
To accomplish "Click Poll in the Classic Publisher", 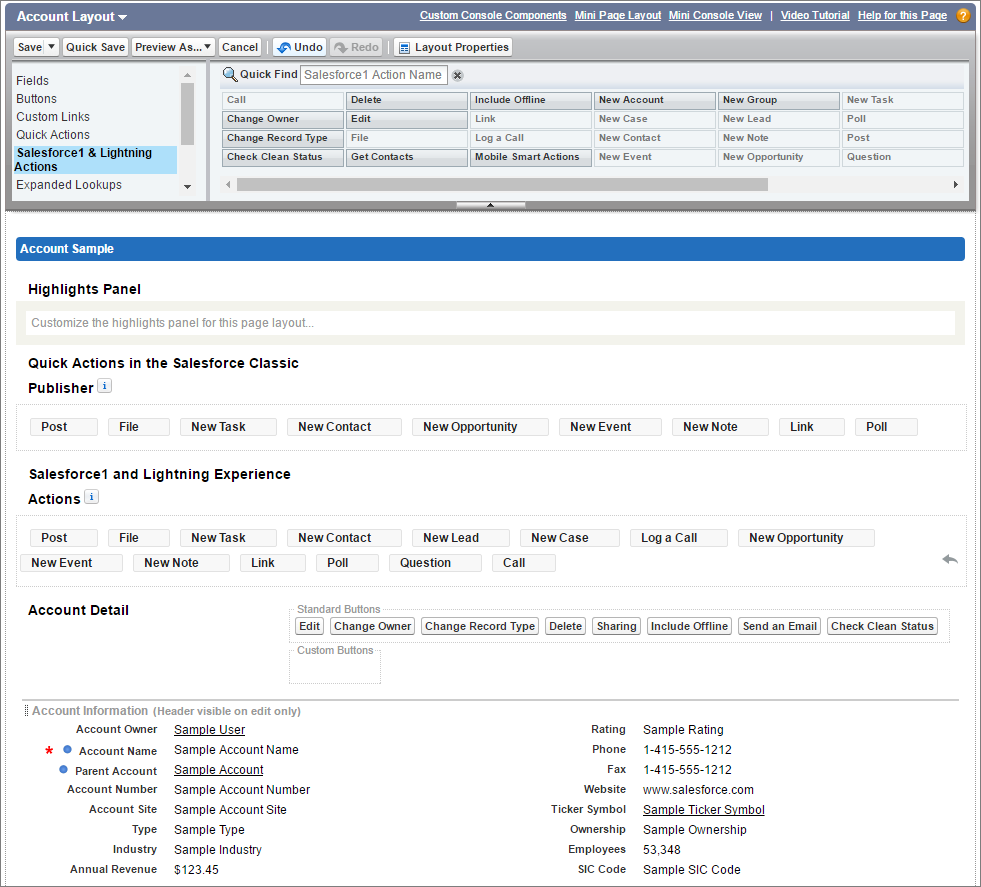I will pos(886,427).
